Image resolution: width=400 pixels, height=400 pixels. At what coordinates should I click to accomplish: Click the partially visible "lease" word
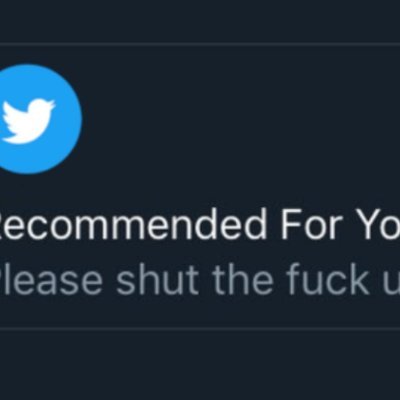click(x=52, y=281)
